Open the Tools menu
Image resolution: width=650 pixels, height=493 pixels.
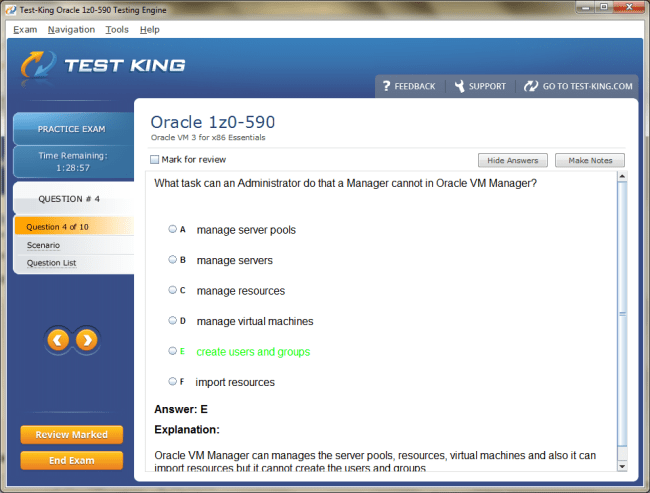[117, 30]
